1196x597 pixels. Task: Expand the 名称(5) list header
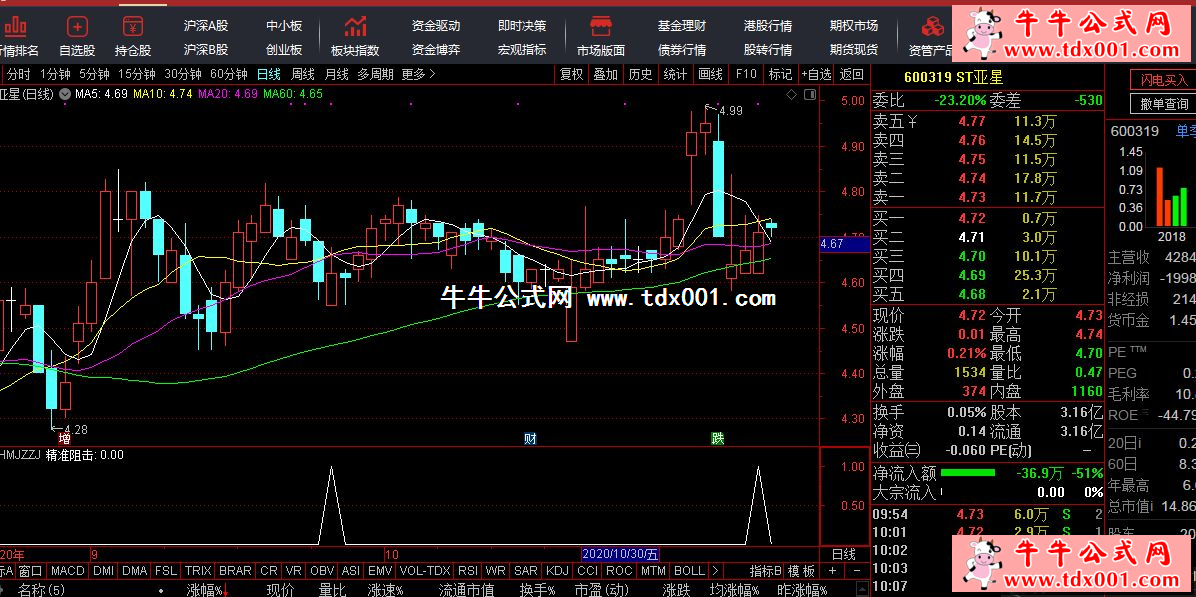tap(41, 589)
